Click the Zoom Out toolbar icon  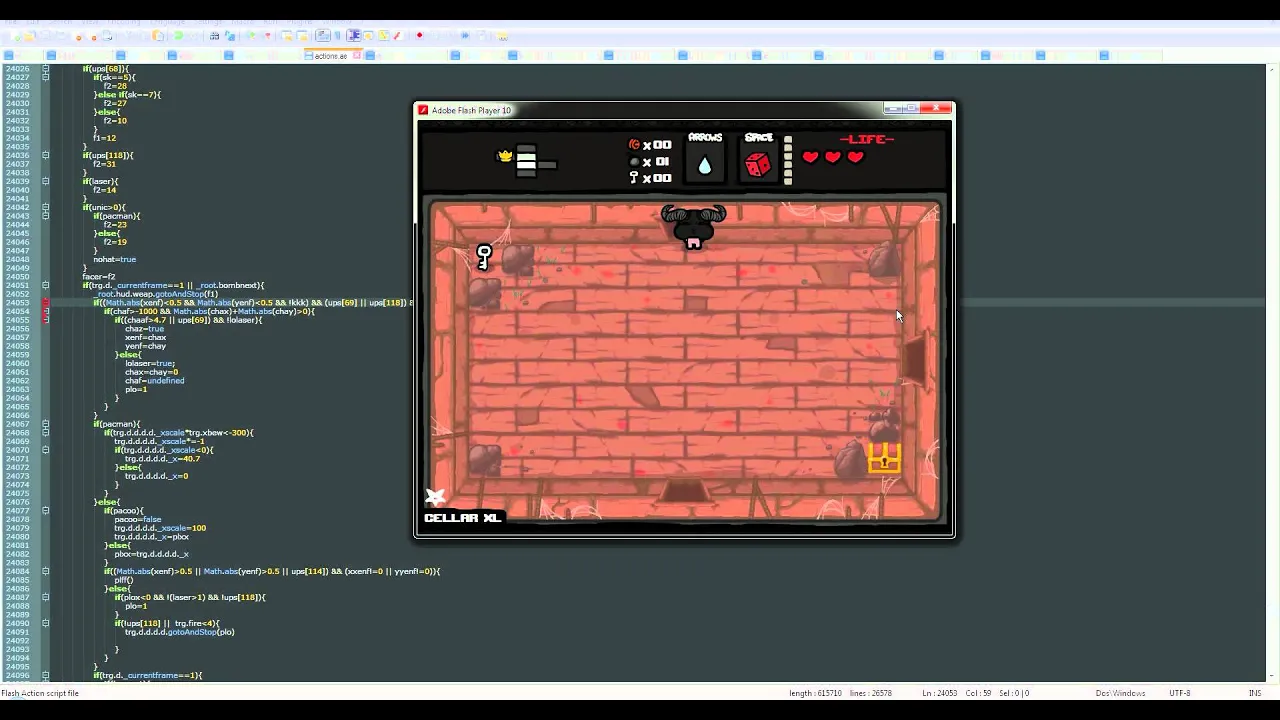[267, 36]
